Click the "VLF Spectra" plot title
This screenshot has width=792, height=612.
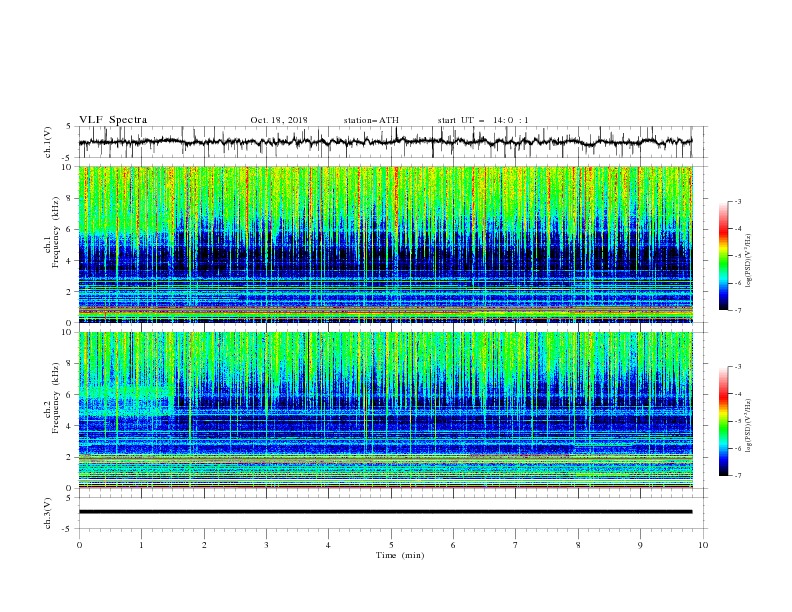coord(113,120)
